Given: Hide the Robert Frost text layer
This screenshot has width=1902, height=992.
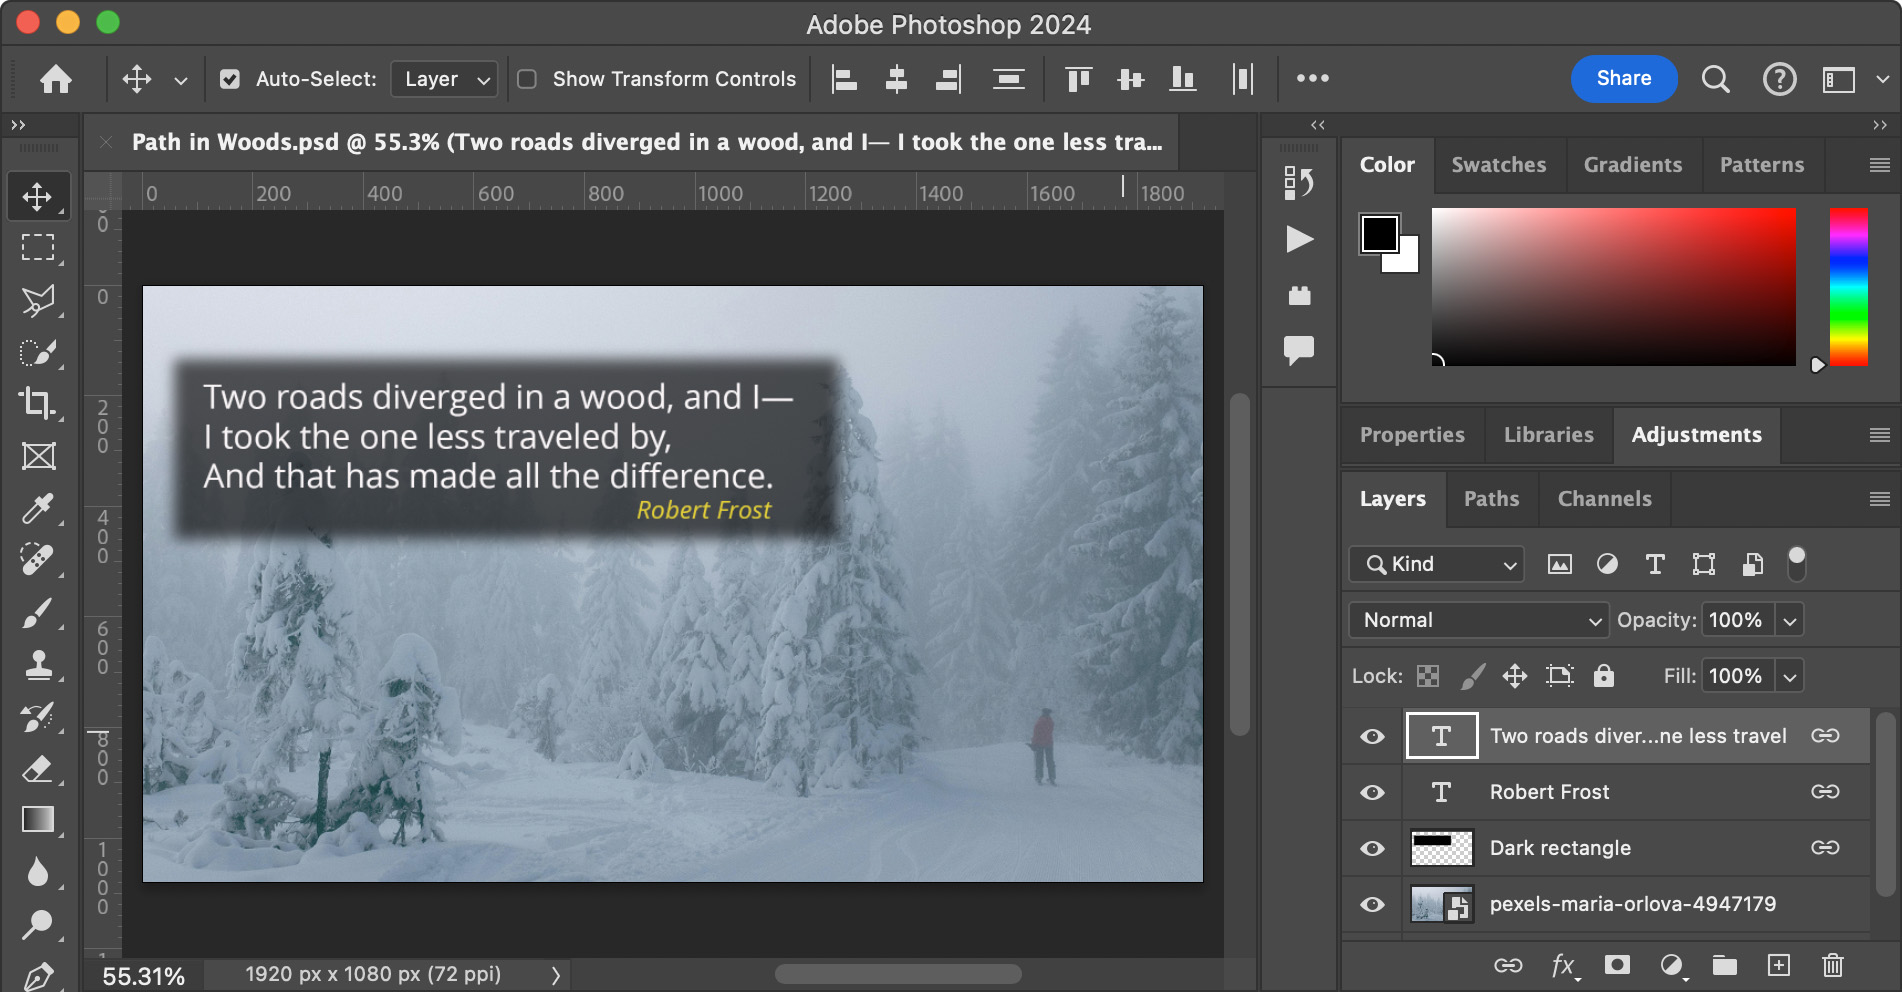Looking at the screenshot, I should (1372, 792).
